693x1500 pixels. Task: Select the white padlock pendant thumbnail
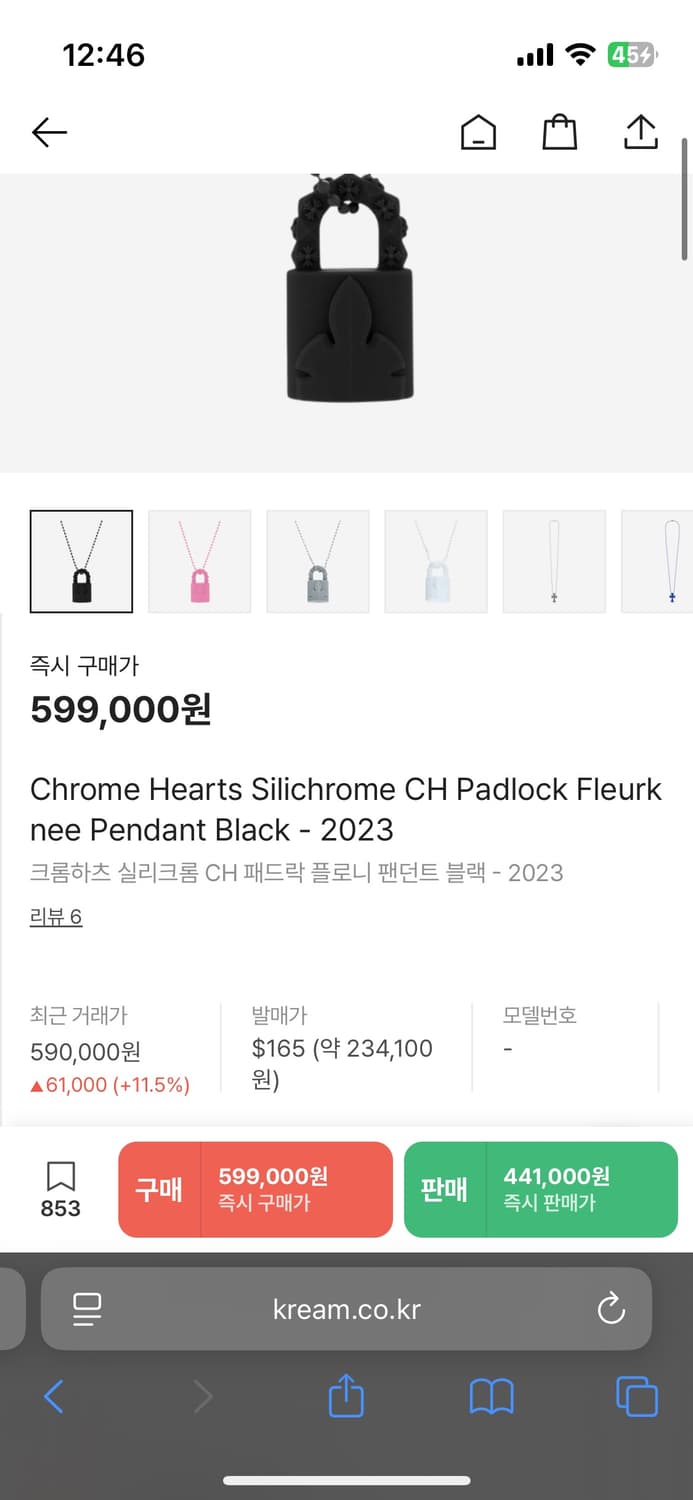point(436,561)
